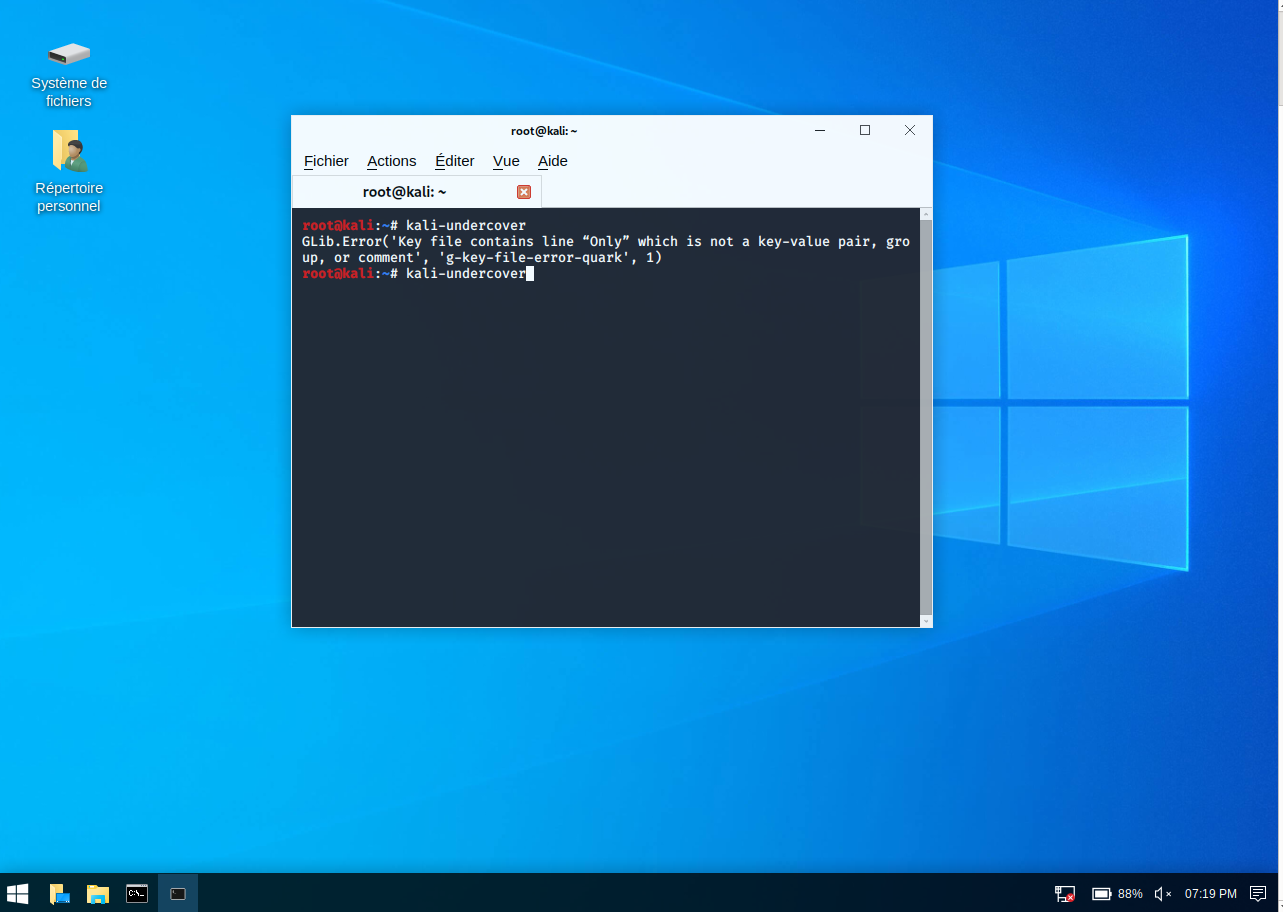Open Système de fichiers desktop icon

[x=69, y=71]
